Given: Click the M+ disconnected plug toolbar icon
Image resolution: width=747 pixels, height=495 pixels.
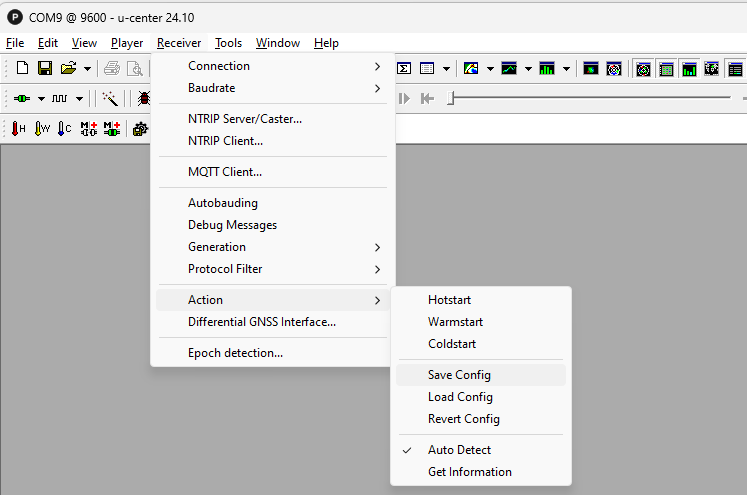Looking at the screenshot, I should point(89,129).
